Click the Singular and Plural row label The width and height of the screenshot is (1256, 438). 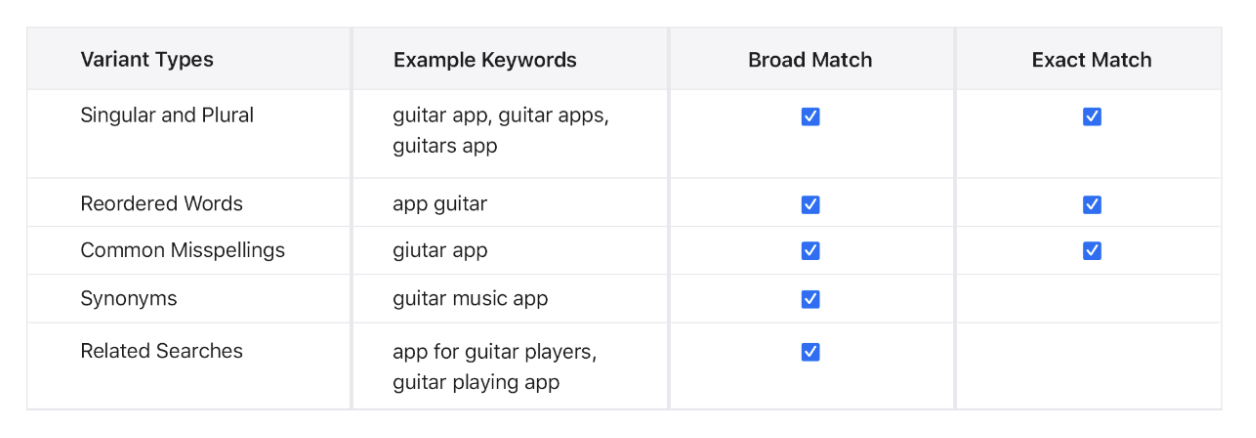[167, 115]
